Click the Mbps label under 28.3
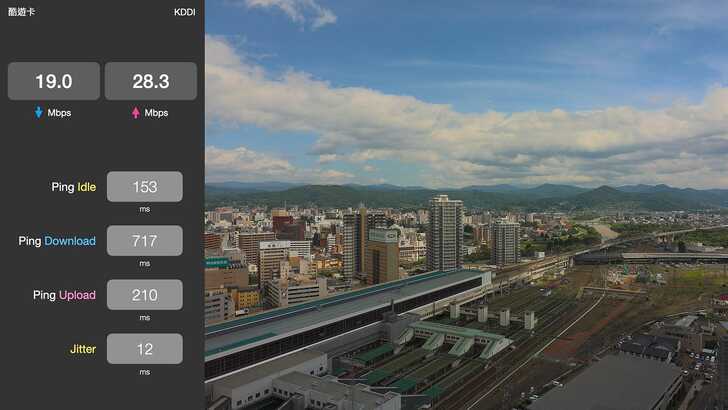 pyautogui.click(x=156, y=113)
